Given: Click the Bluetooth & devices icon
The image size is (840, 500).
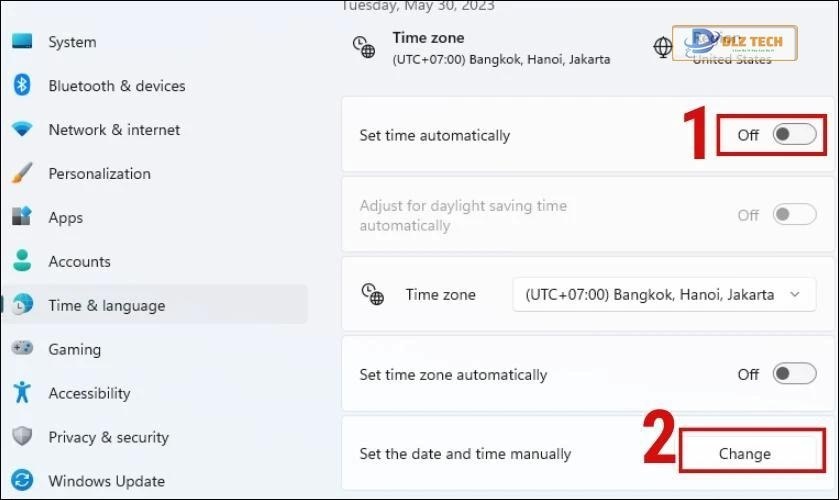Looking at the screenshot, I should 22,86.
